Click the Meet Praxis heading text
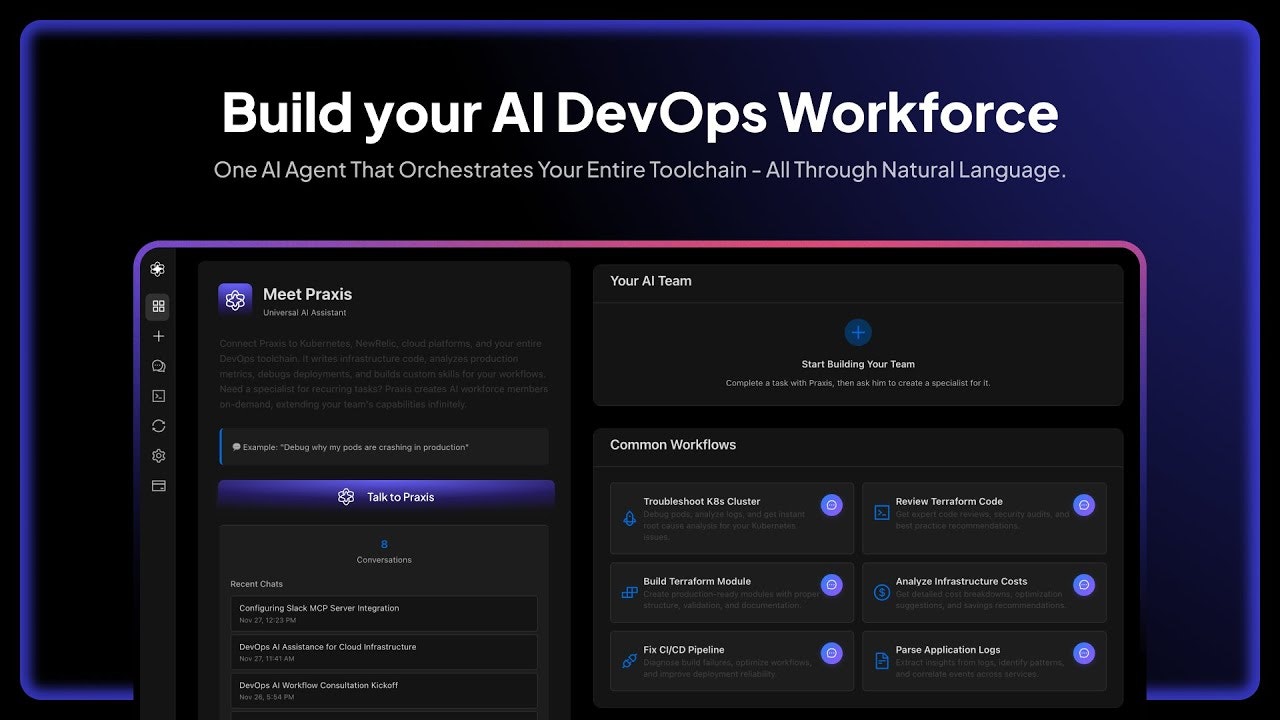The height and width of the screenshot is (720, 1280). coord(307,294)
